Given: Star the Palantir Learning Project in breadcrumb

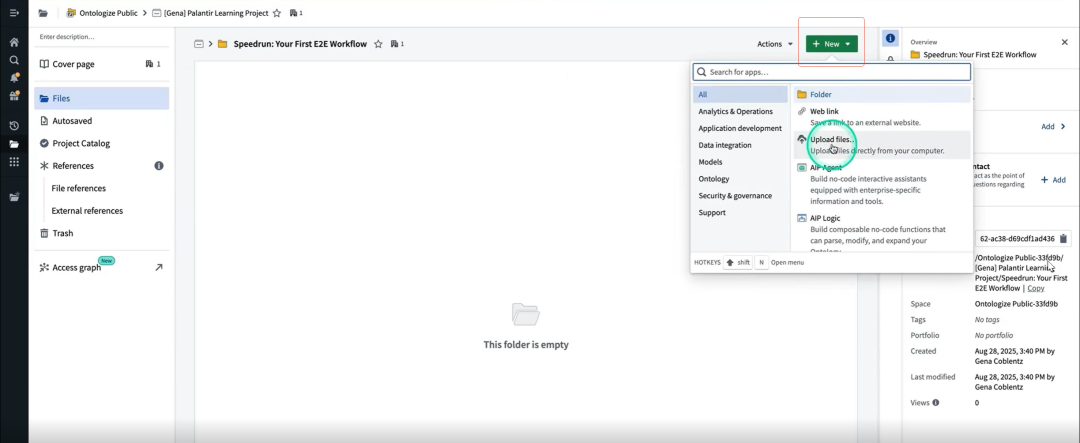Looking at the screenshot, I should tap(277, 13).
